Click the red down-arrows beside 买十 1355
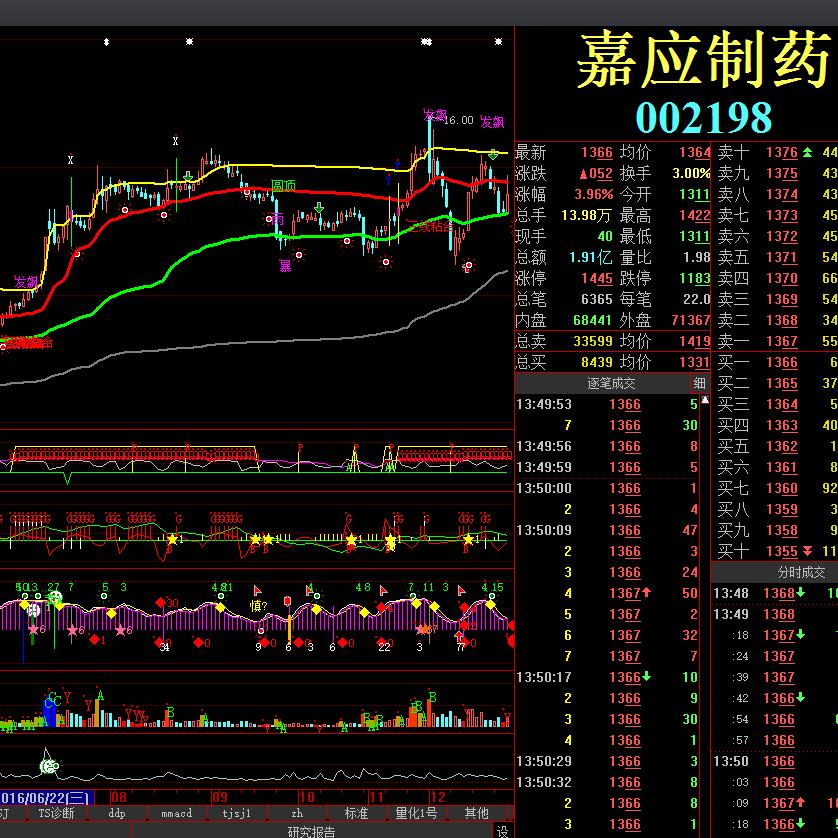 tap(808, 552)
